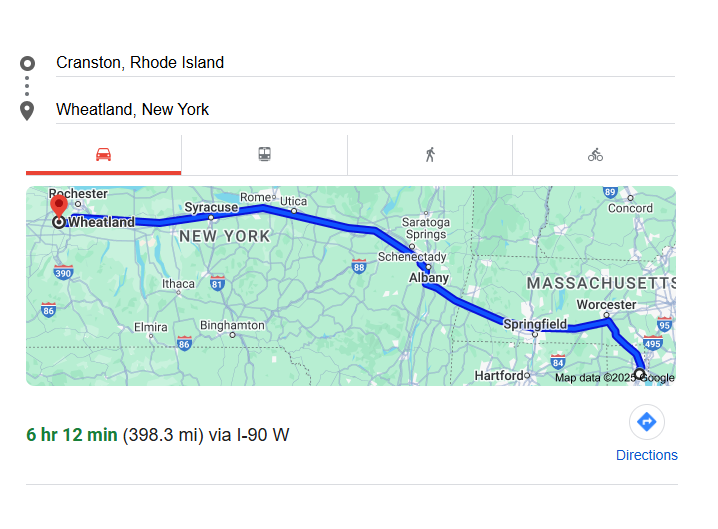Click the route start point circle on map
The width and height of the screenshot is (718, 529).
(x=640, y=375)
